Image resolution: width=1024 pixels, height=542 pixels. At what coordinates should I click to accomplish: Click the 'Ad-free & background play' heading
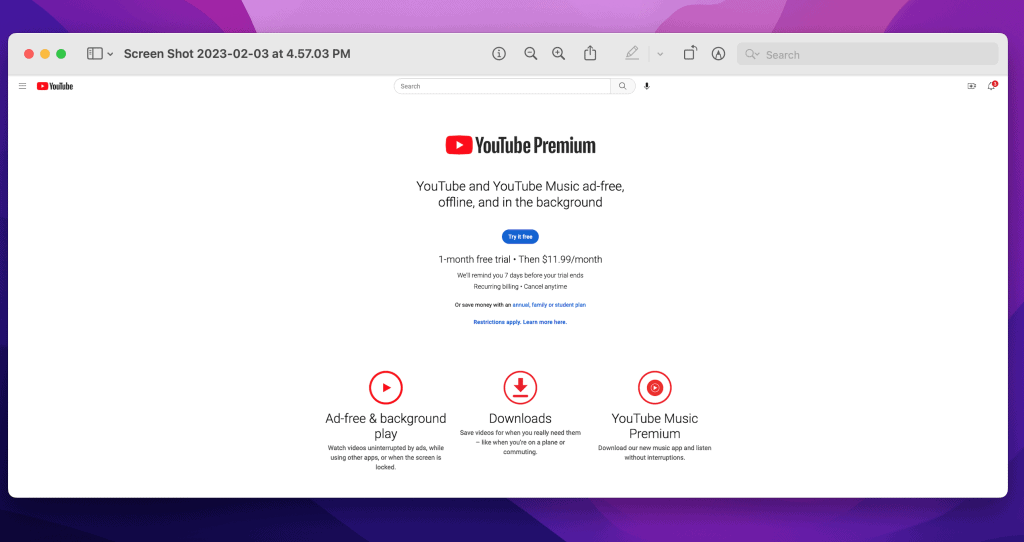pyautogui.click(x=386, y=426)
